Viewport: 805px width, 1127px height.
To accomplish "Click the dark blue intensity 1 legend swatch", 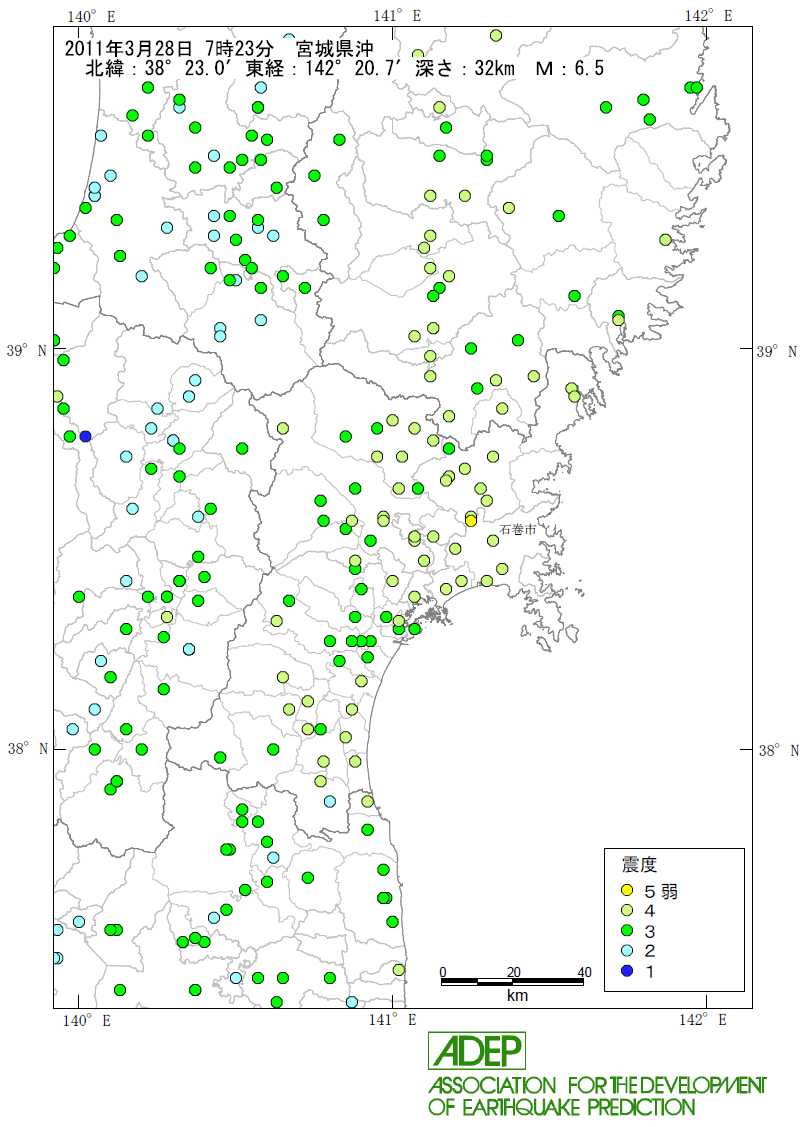I will pyautogui.click(x=627, y=971).
